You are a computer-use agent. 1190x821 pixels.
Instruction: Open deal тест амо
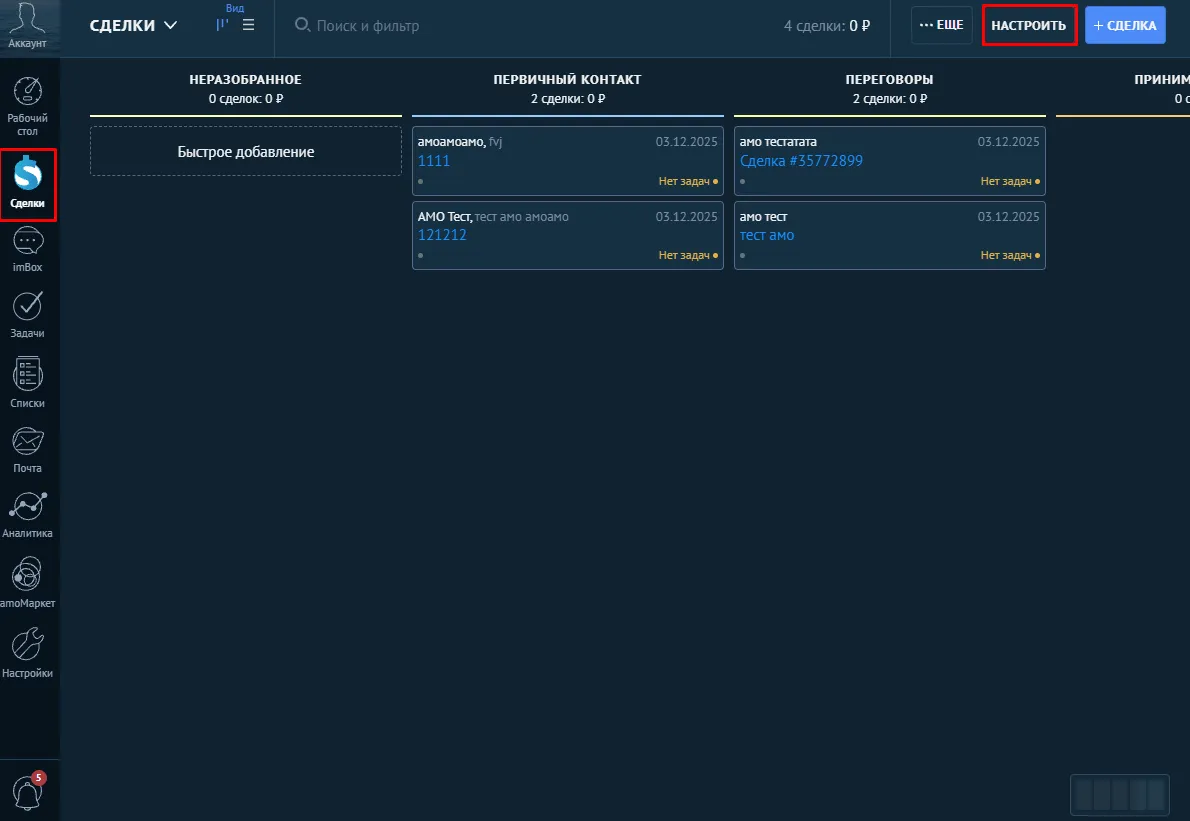tap(767, 235)
